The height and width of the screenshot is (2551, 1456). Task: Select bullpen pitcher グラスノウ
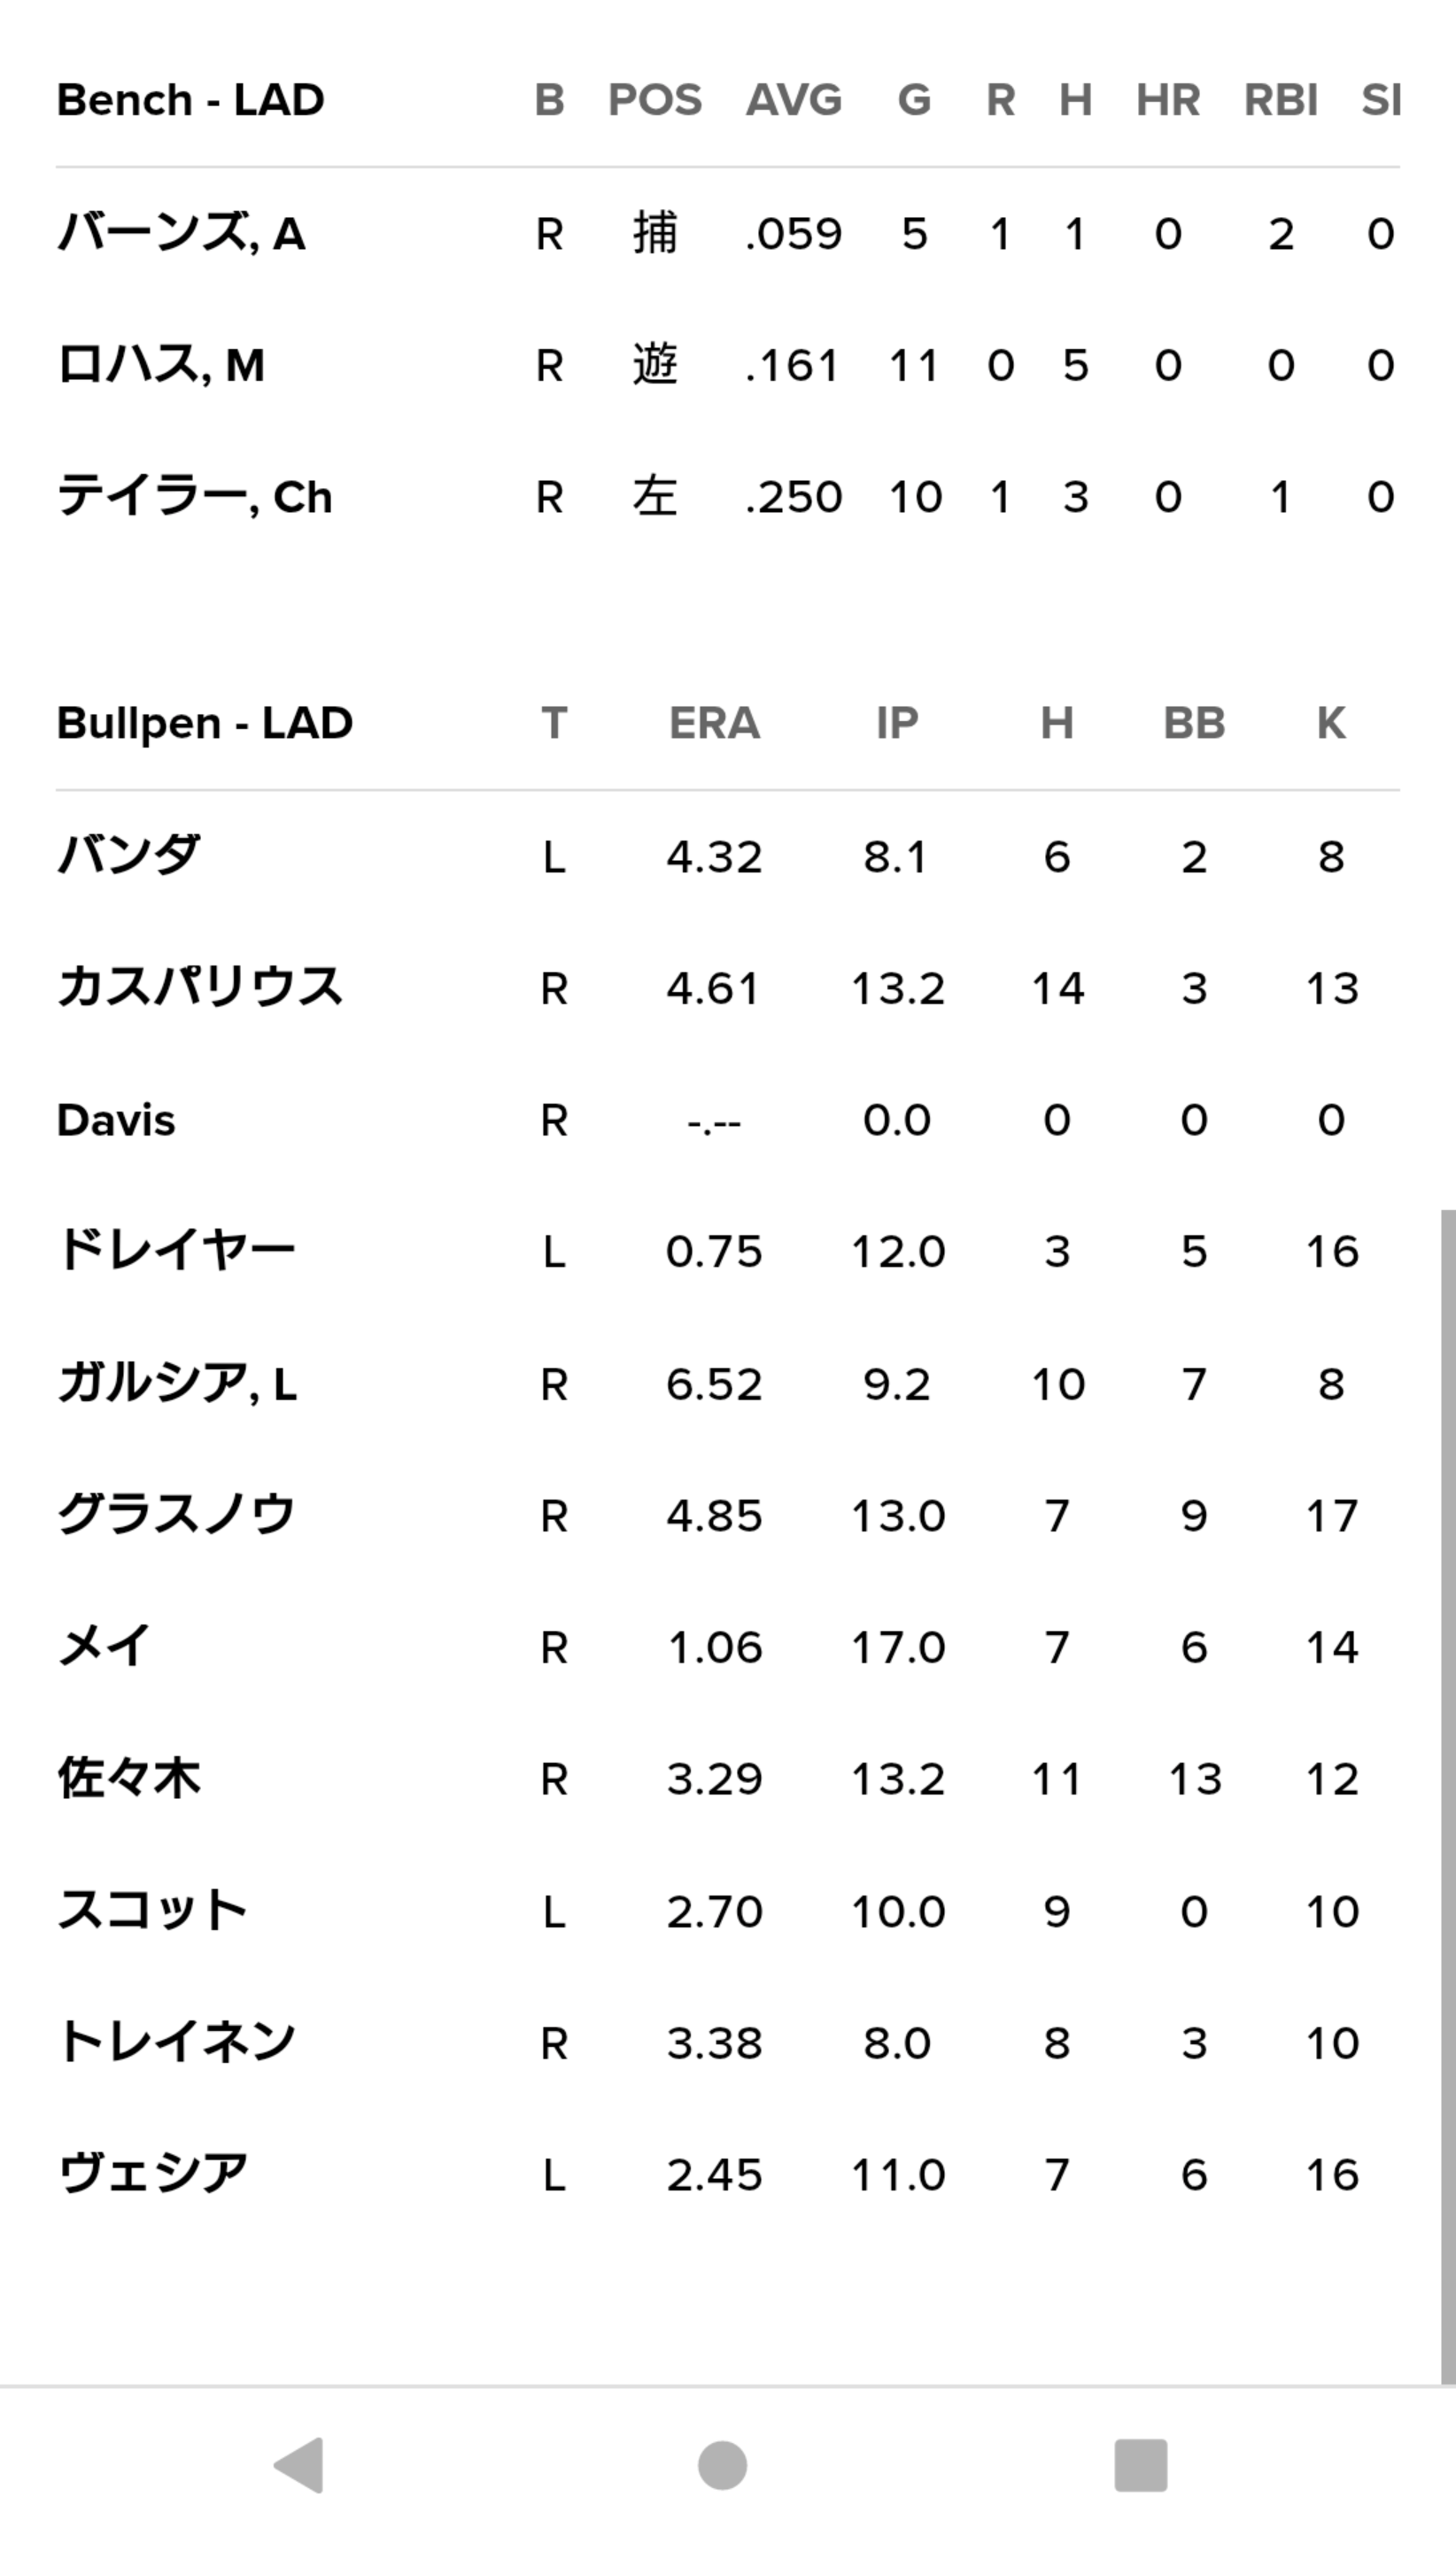176,1515
